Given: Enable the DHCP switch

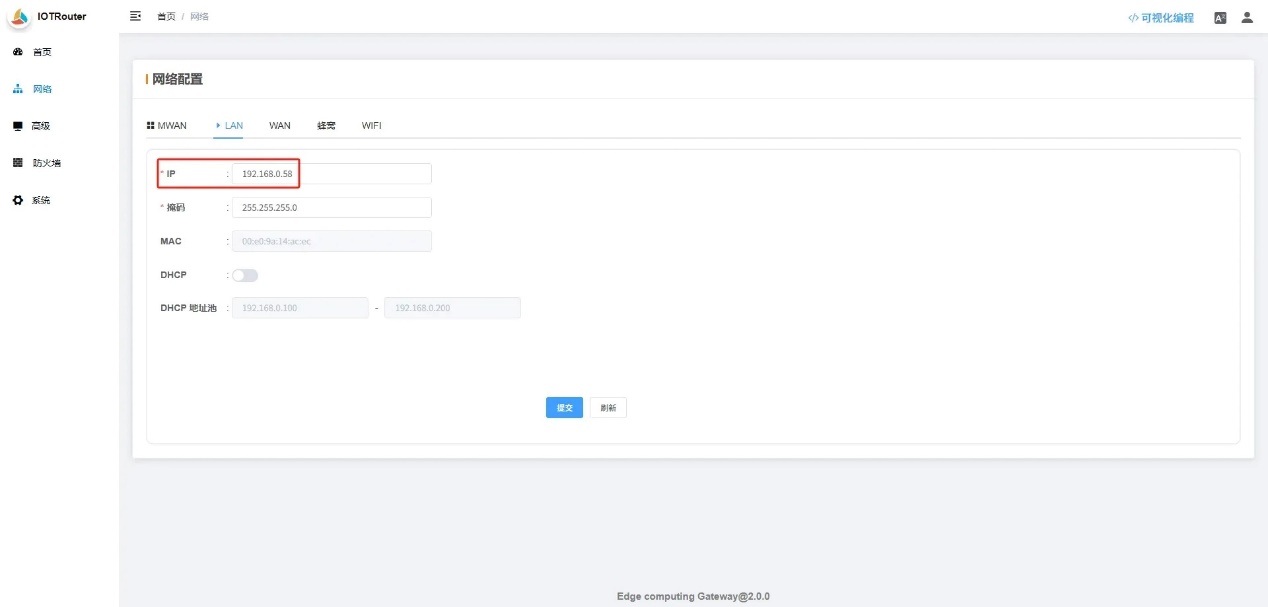Looking at the screenshot, I should pos(245,275).
